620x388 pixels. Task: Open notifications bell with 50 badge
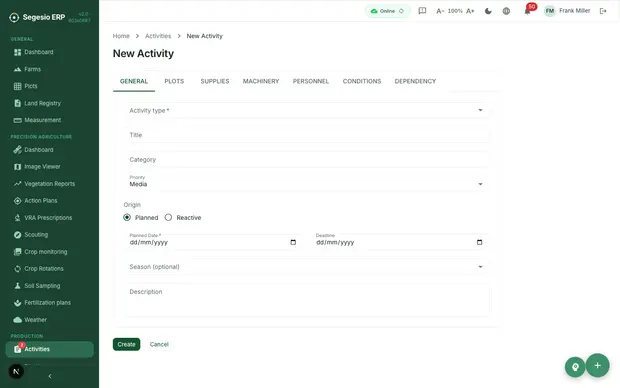[527, 11]
